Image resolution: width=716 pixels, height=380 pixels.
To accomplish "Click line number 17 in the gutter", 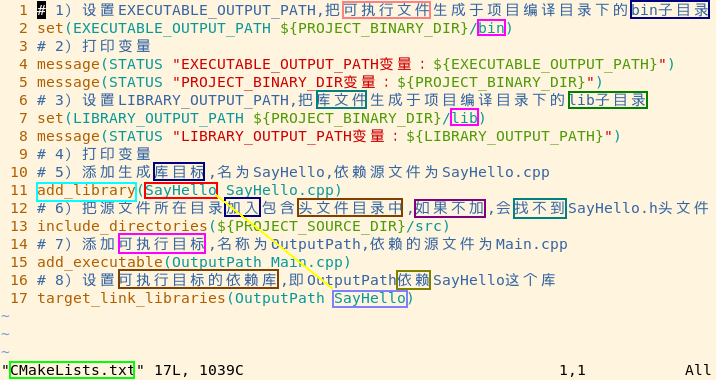I will (x=19, y=298).
